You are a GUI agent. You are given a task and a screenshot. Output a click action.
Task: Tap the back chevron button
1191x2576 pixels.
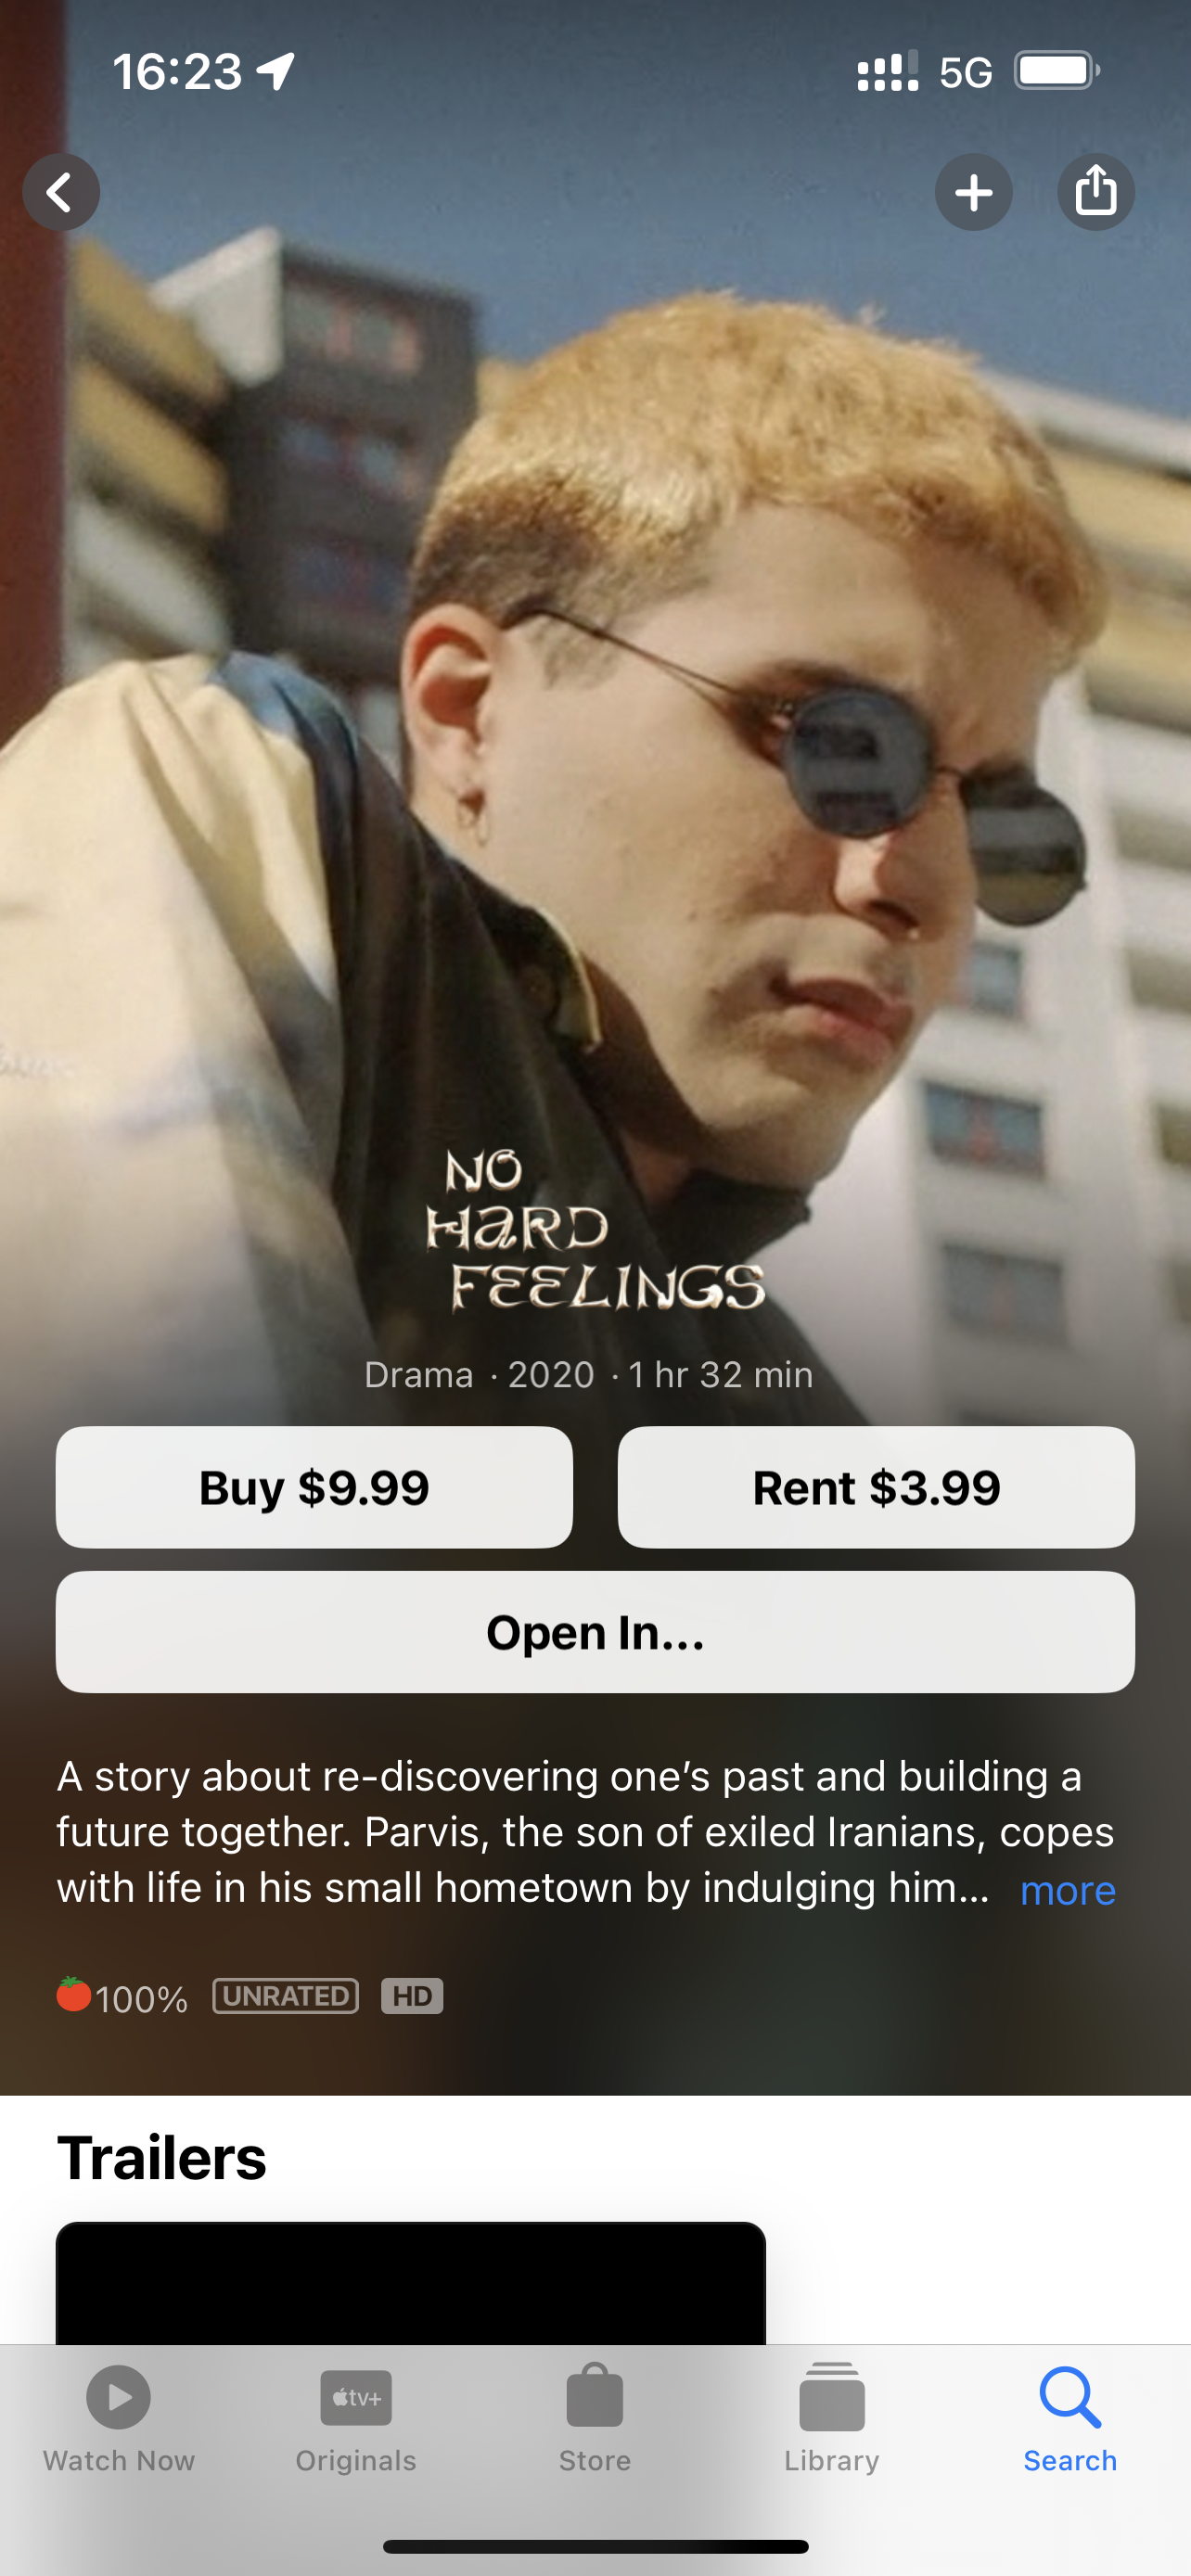tap(61, 192)
